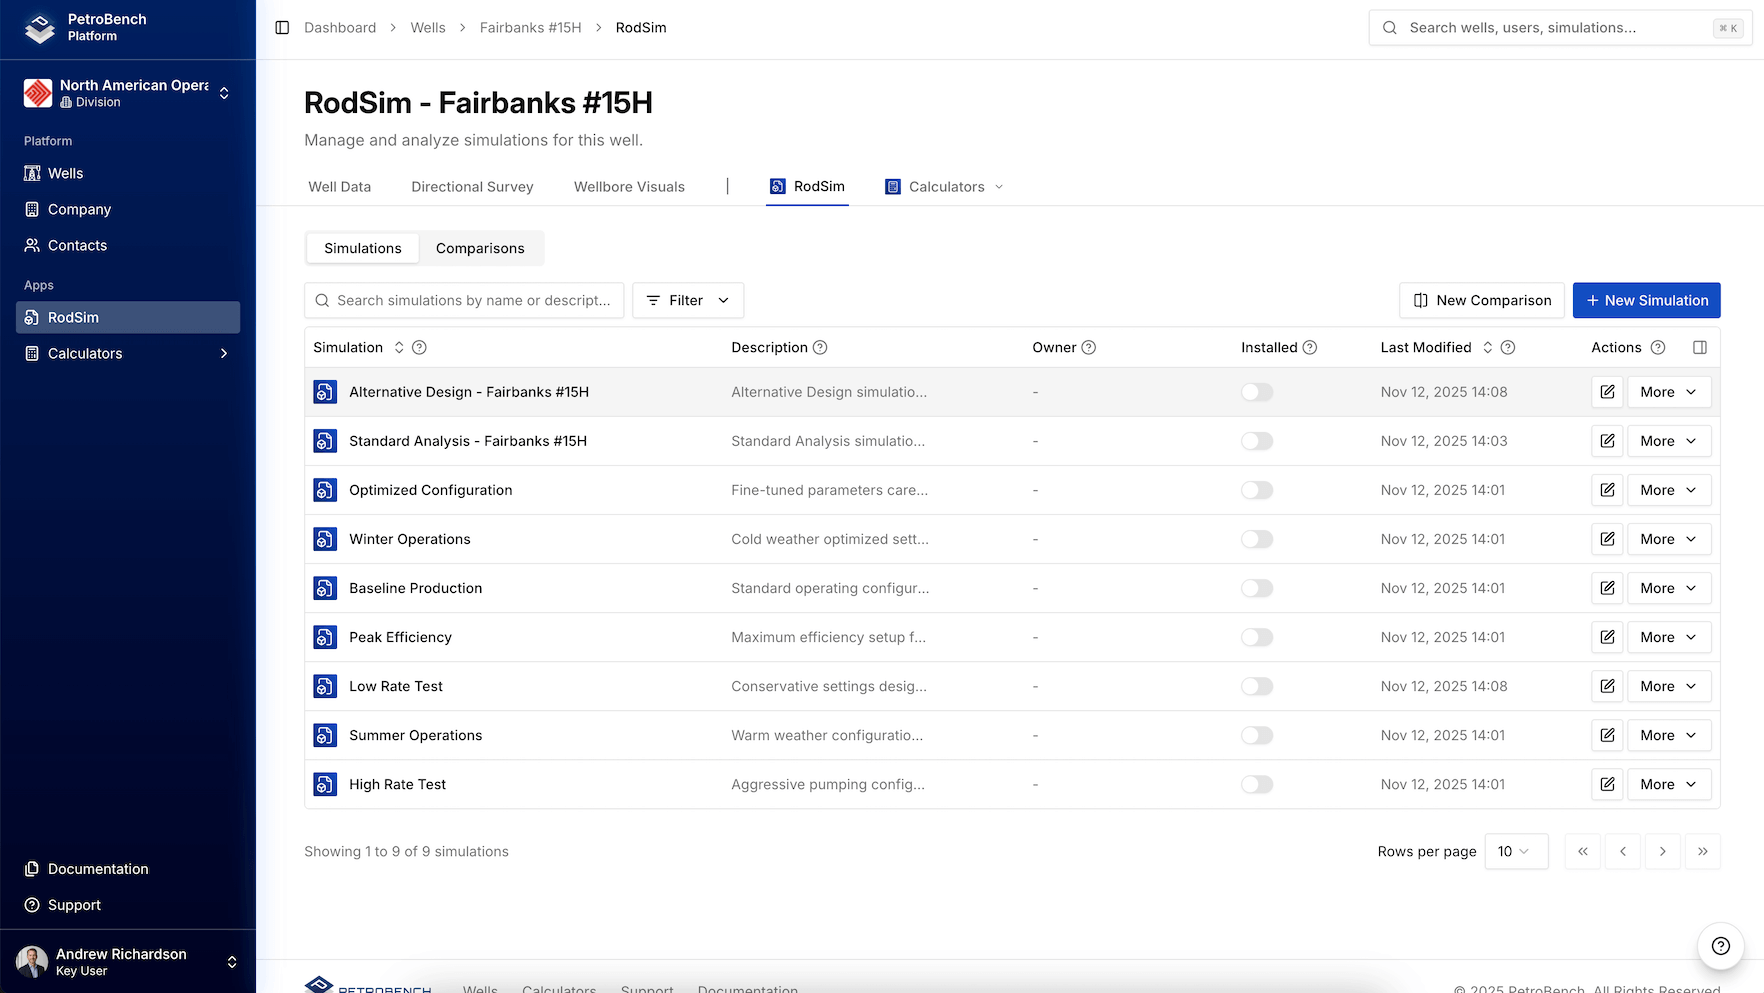Screen dimensions: 1764x993
Task: Click the column visibility icon above Actions
Action: [1700, 347]
